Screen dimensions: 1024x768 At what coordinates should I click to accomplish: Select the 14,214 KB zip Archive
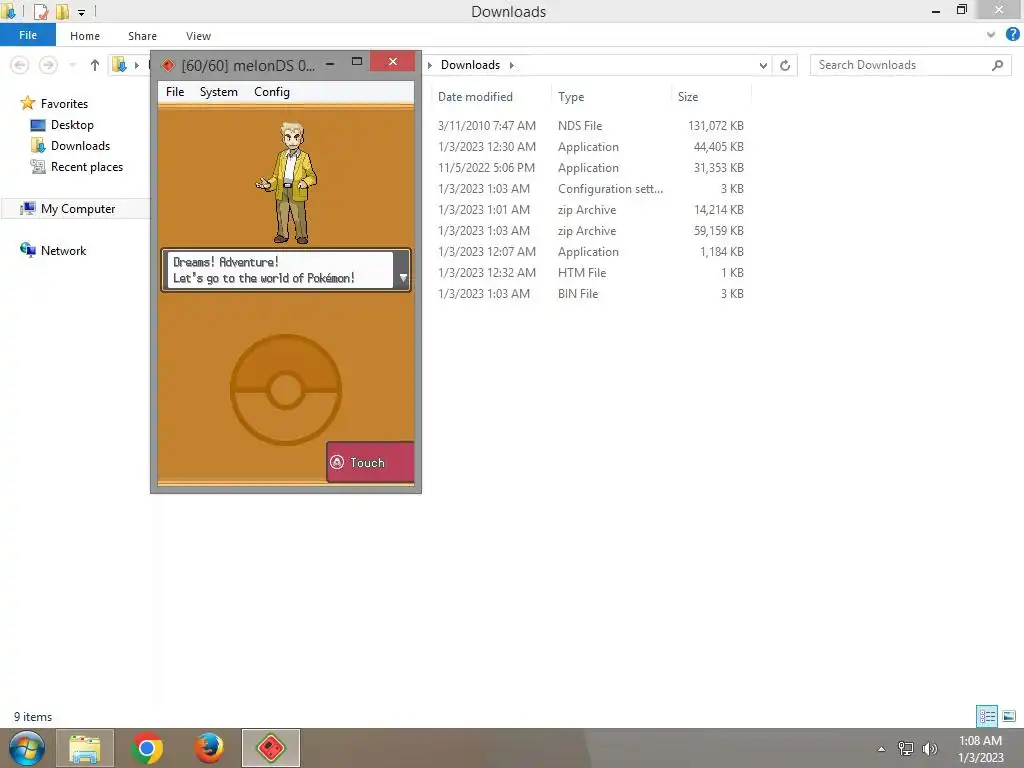pyautogui.click(x=591, y=209)
